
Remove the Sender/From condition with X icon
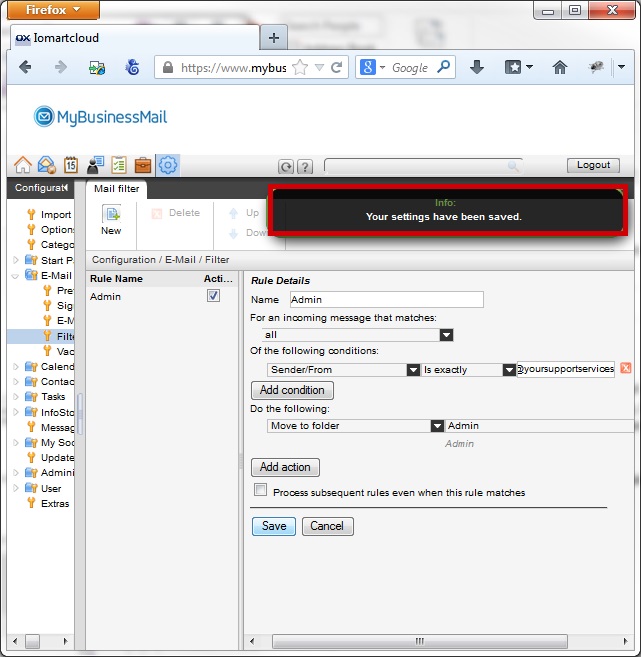[x=625, y=369]
